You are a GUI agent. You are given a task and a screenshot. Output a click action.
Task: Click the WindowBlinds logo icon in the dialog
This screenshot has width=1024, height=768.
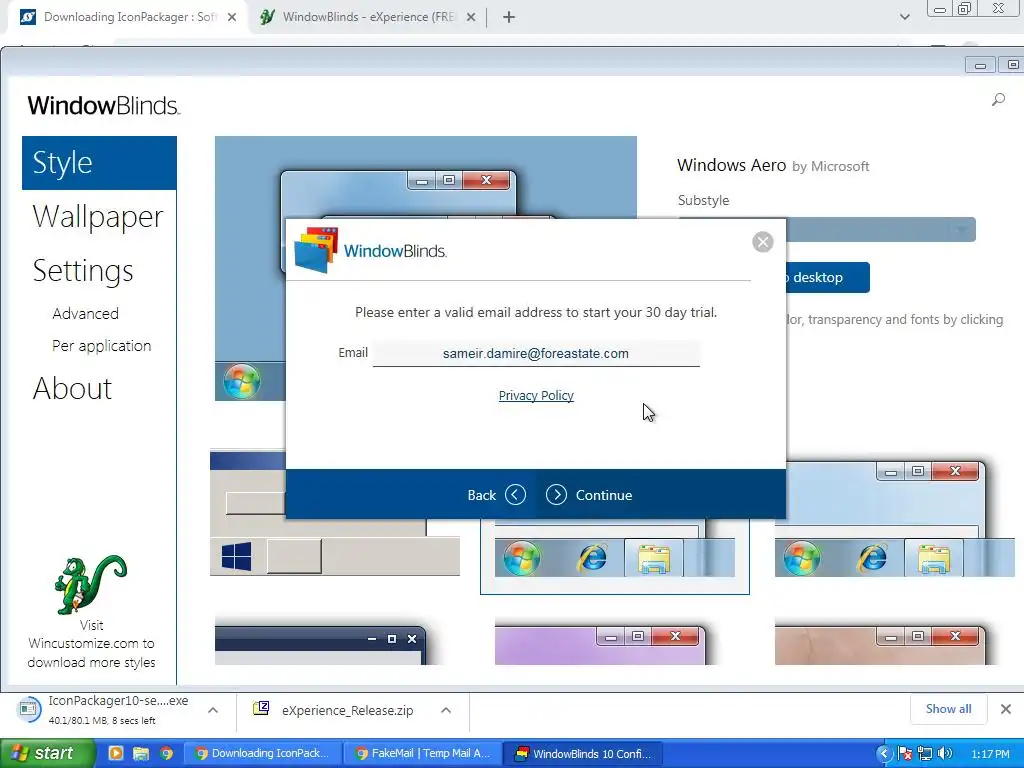(x=316, y=250)
